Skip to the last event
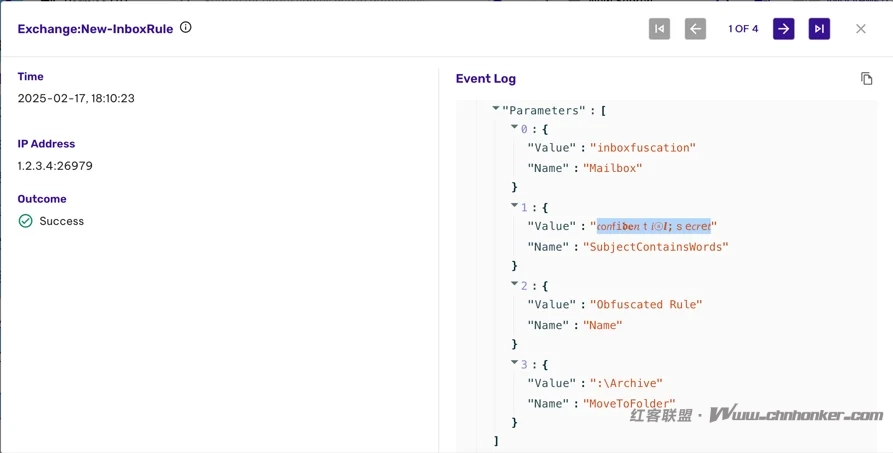This screenshot has width=893, height=453. (819, 29)
